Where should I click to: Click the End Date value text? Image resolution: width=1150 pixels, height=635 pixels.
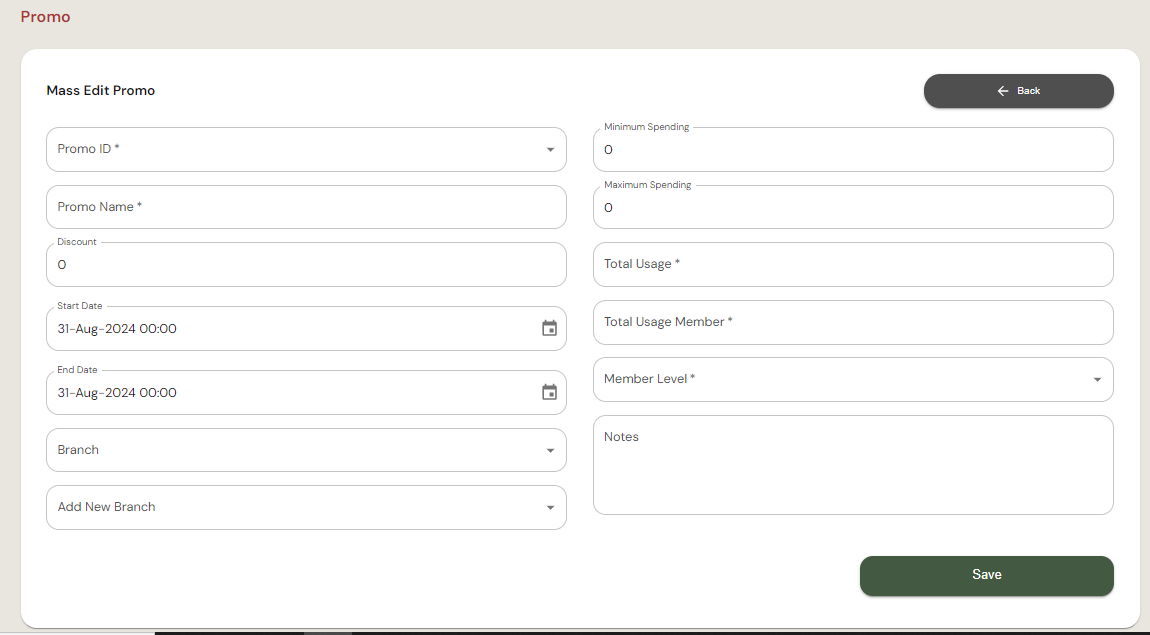117,393
